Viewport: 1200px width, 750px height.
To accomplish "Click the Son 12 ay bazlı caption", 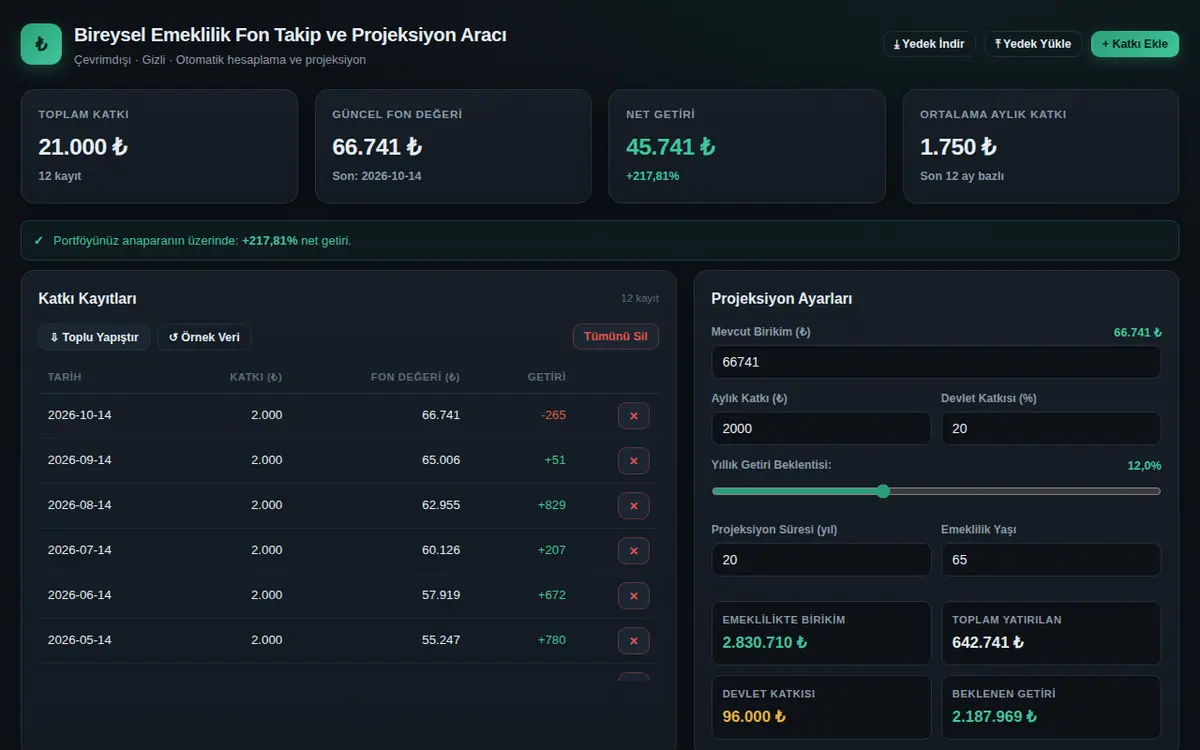I will point(962,176).
